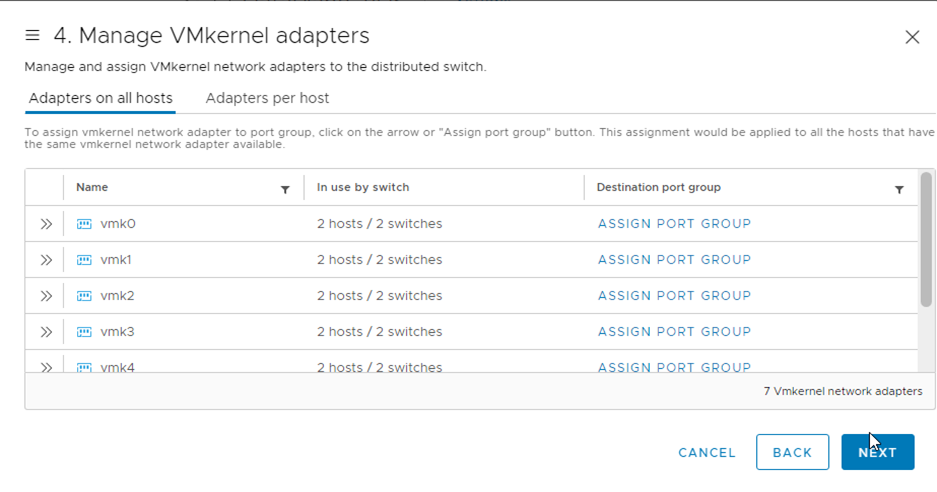Switch to Adapters per host tab
The image size is (937, 492).
[267, 98]
